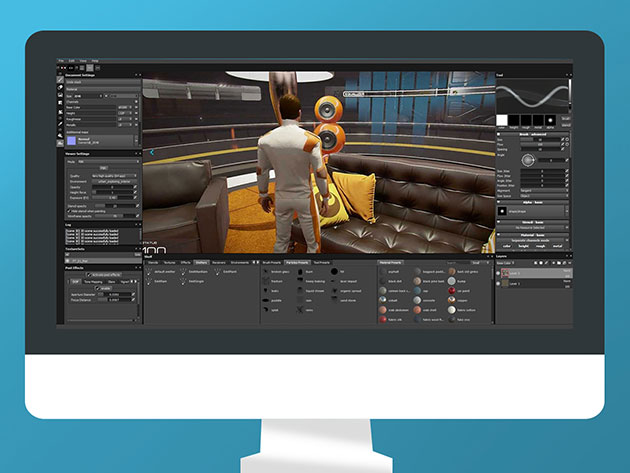The height and width of the screenshot is (473, 630).
Task: Click the pencil icon beside brush Size
Action: (562, 139)
